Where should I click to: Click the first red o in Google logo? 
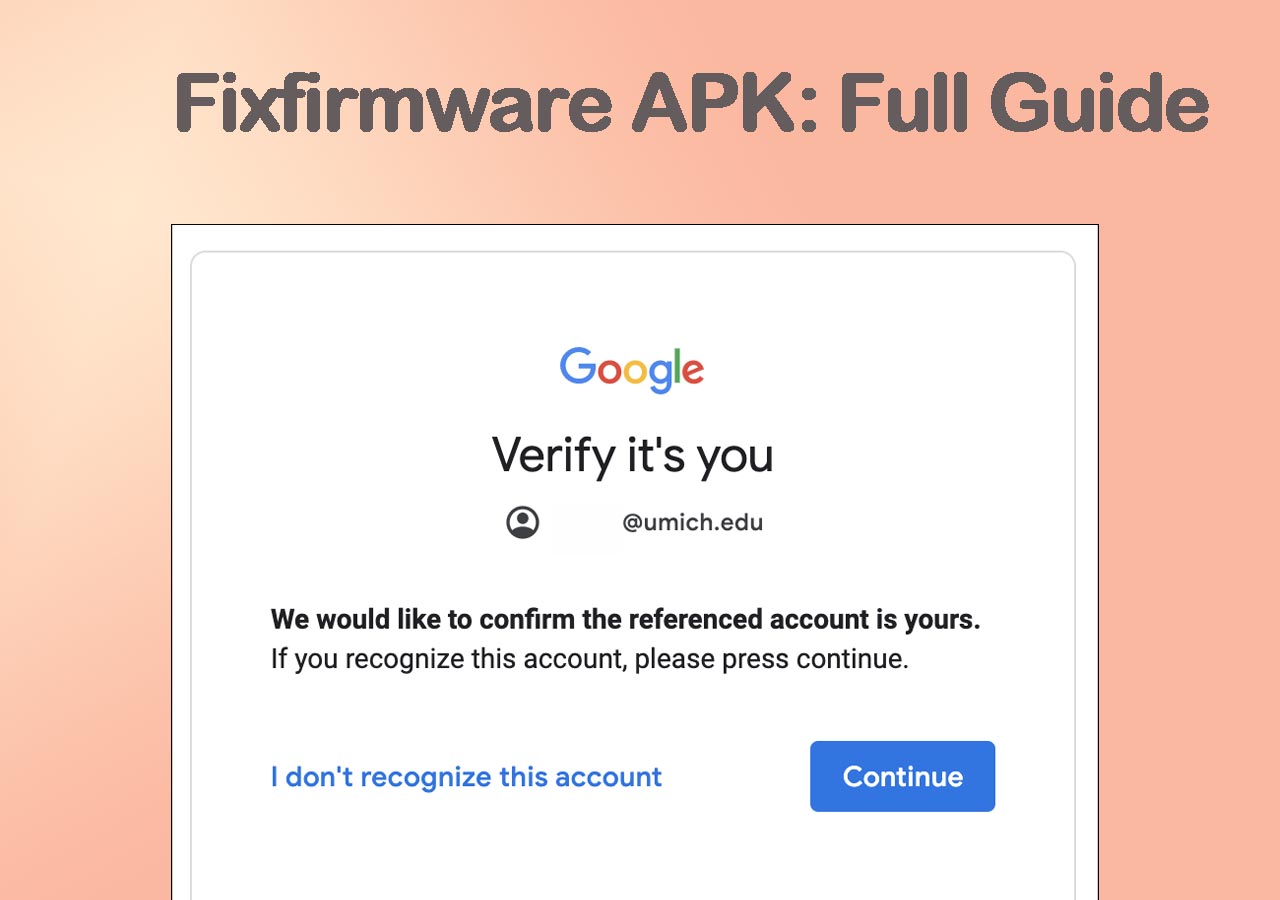pyautogui.click(x=609, y=371)
